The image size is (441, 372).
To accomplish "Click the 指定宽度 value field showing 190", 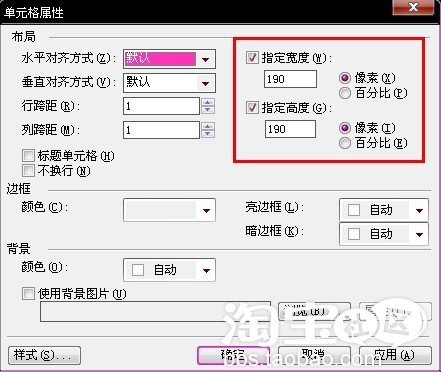I will tap(290, 79).
